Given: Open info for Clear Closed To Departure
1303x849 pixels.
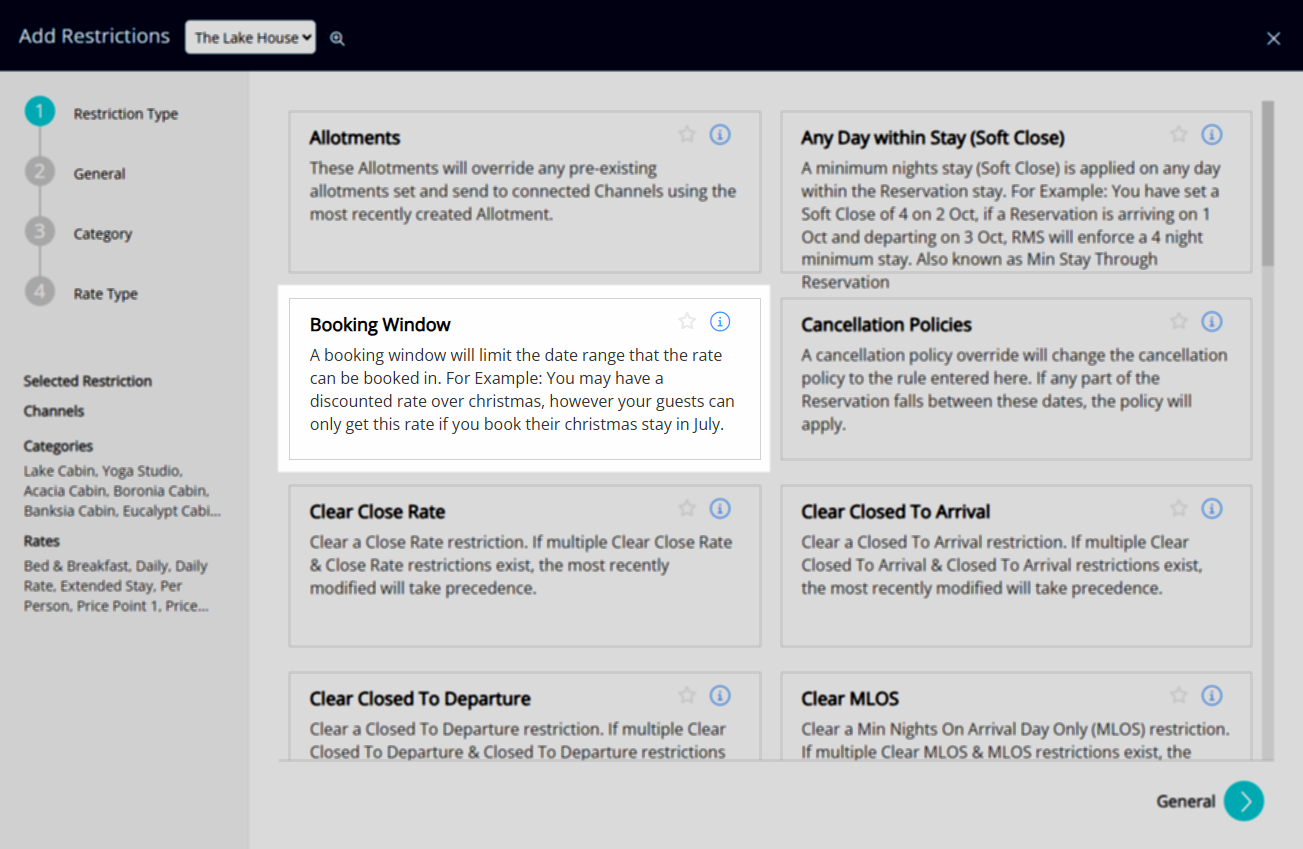Looking at the screenshot, I should 720,695.
